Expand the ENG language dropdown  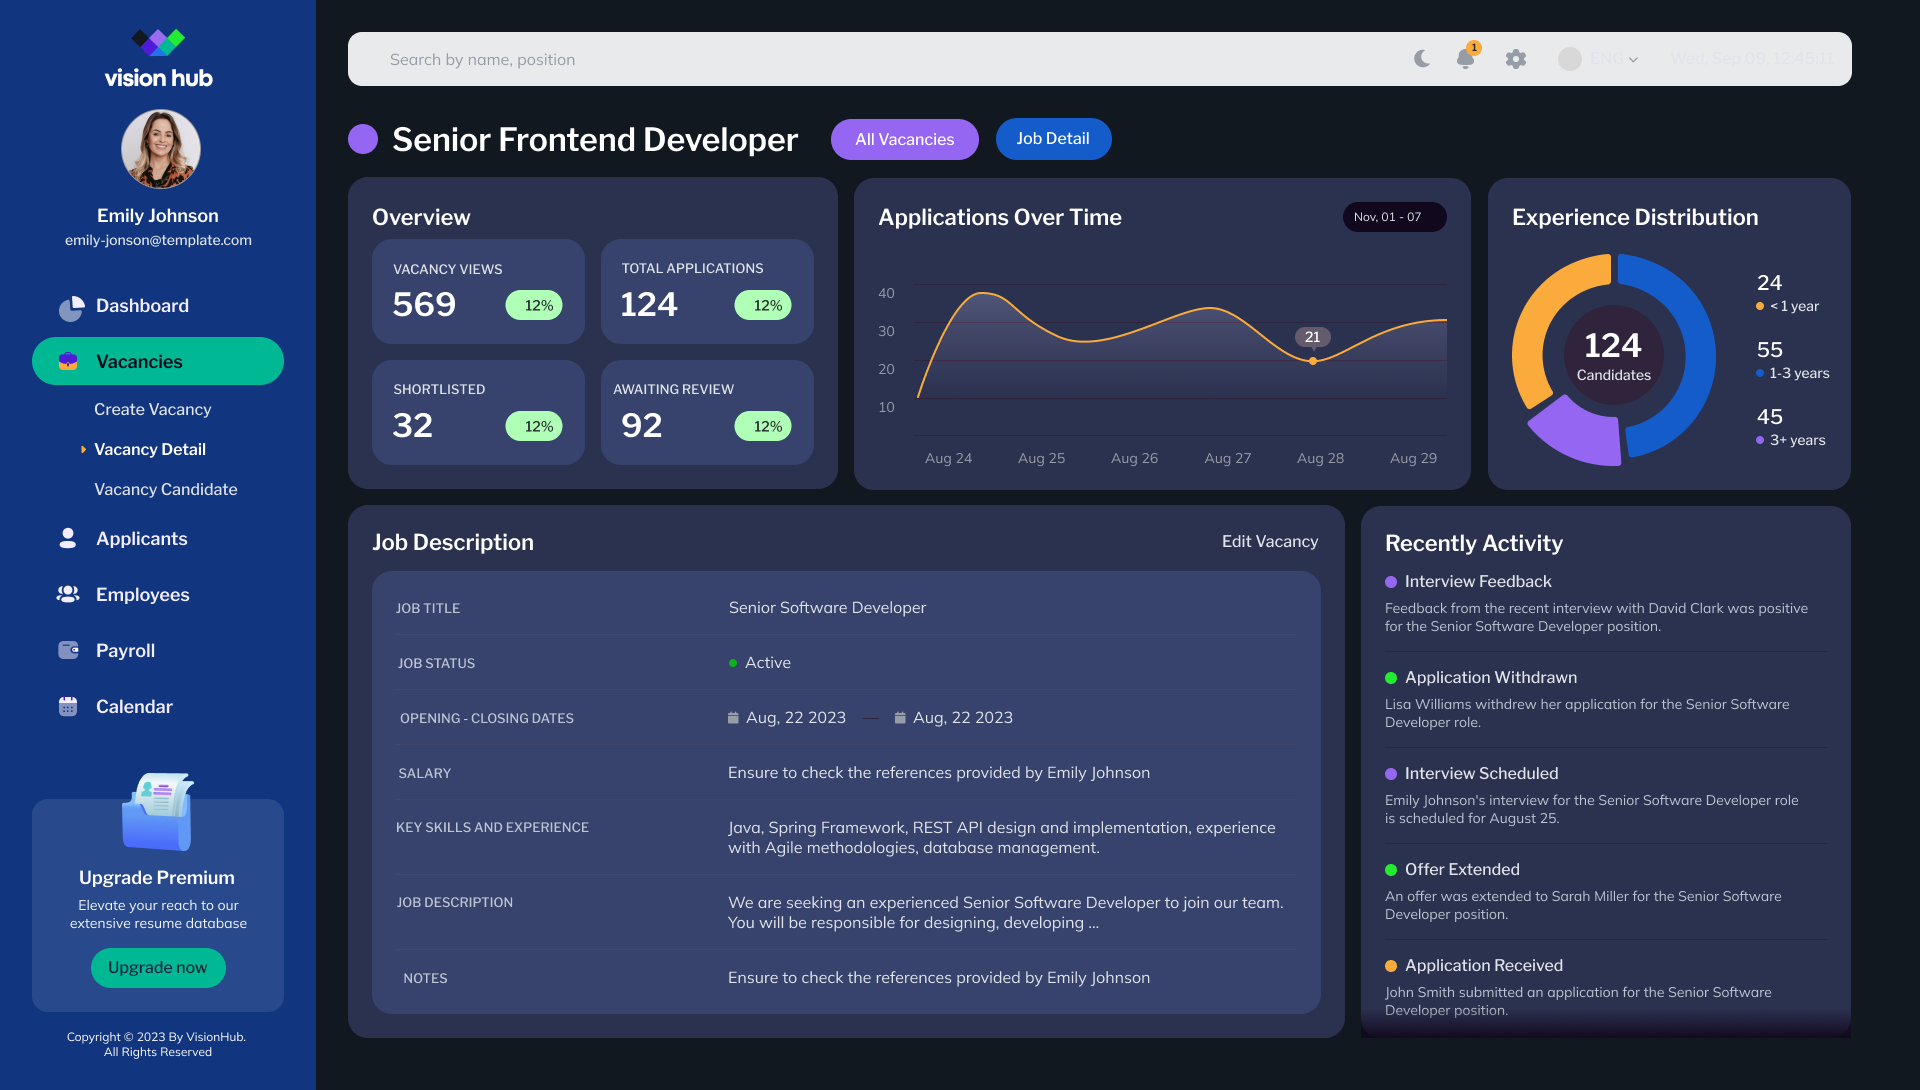(1598, 59)
